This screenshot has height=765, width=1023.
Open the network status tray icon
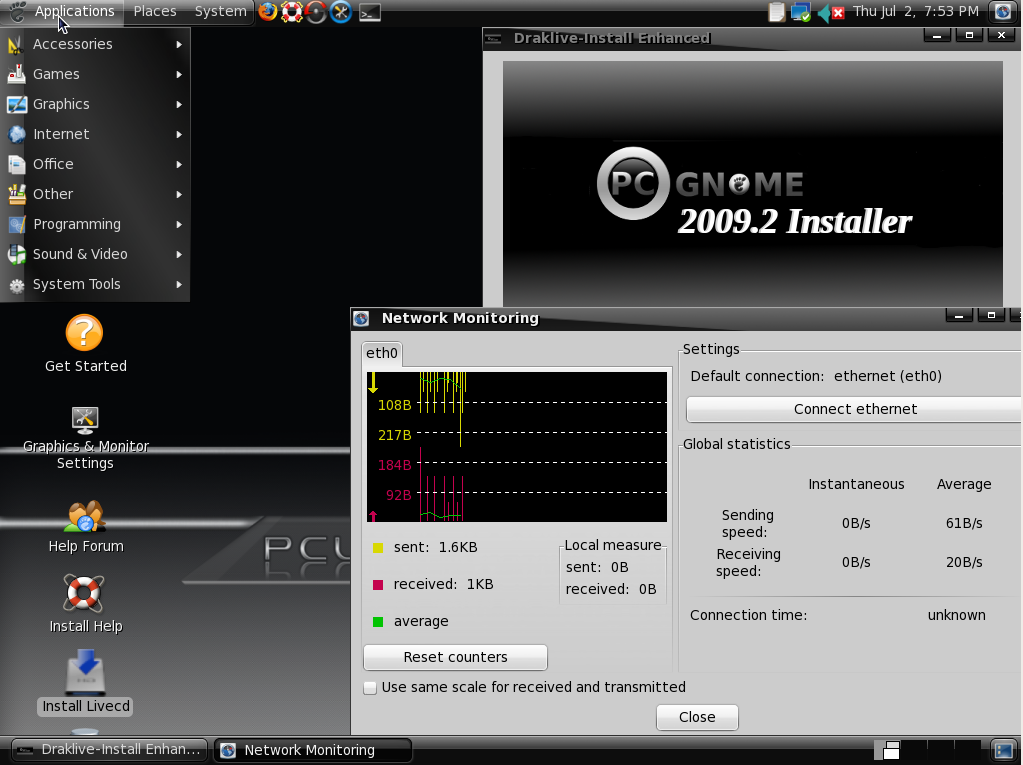pyautogui.click(x=801, y=12)
